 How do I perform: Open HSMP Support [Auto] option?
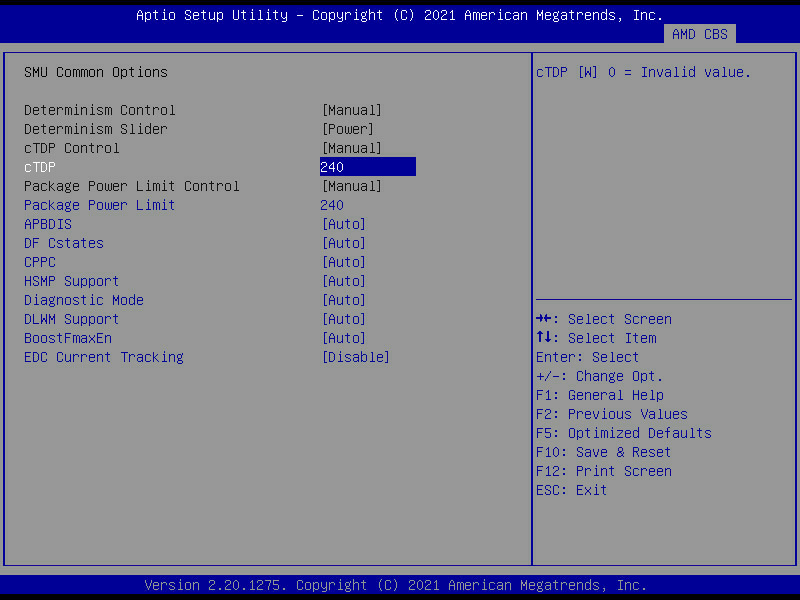343,281
